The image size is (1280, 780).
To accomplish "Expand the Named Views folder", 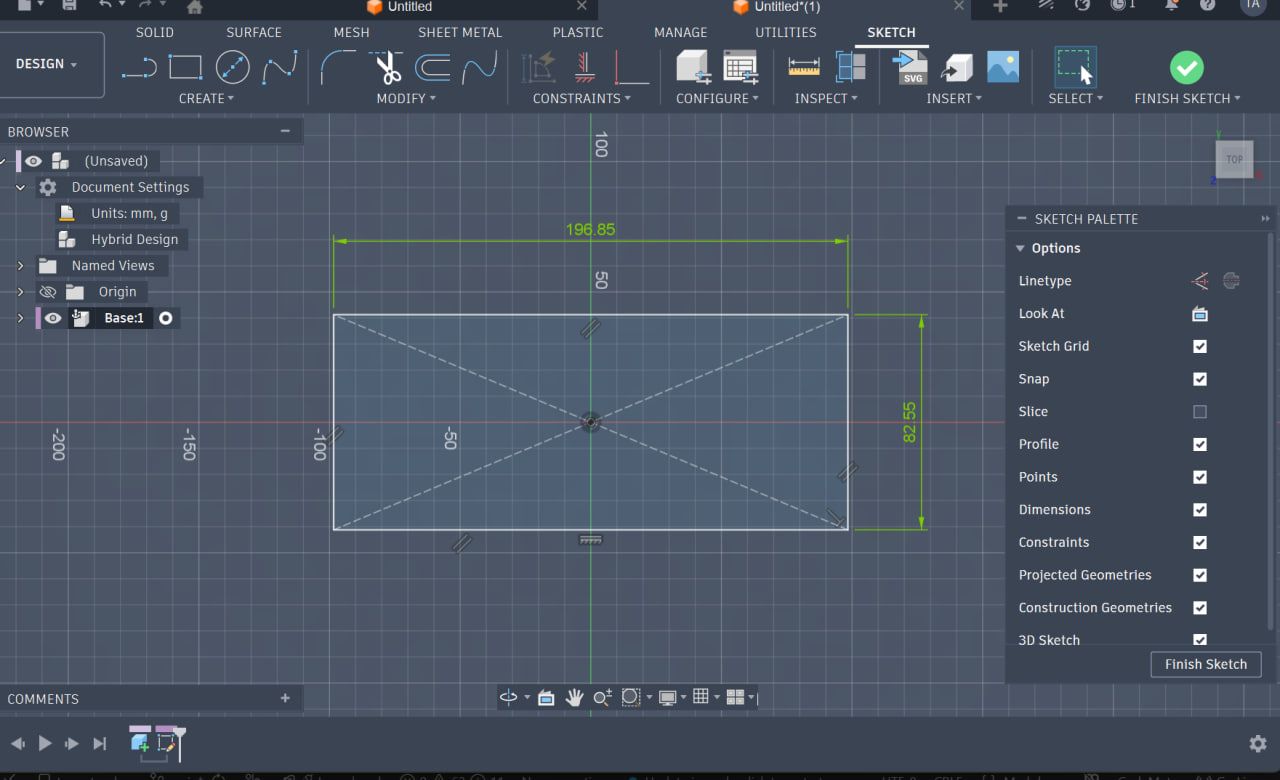I will pos(20,266).
